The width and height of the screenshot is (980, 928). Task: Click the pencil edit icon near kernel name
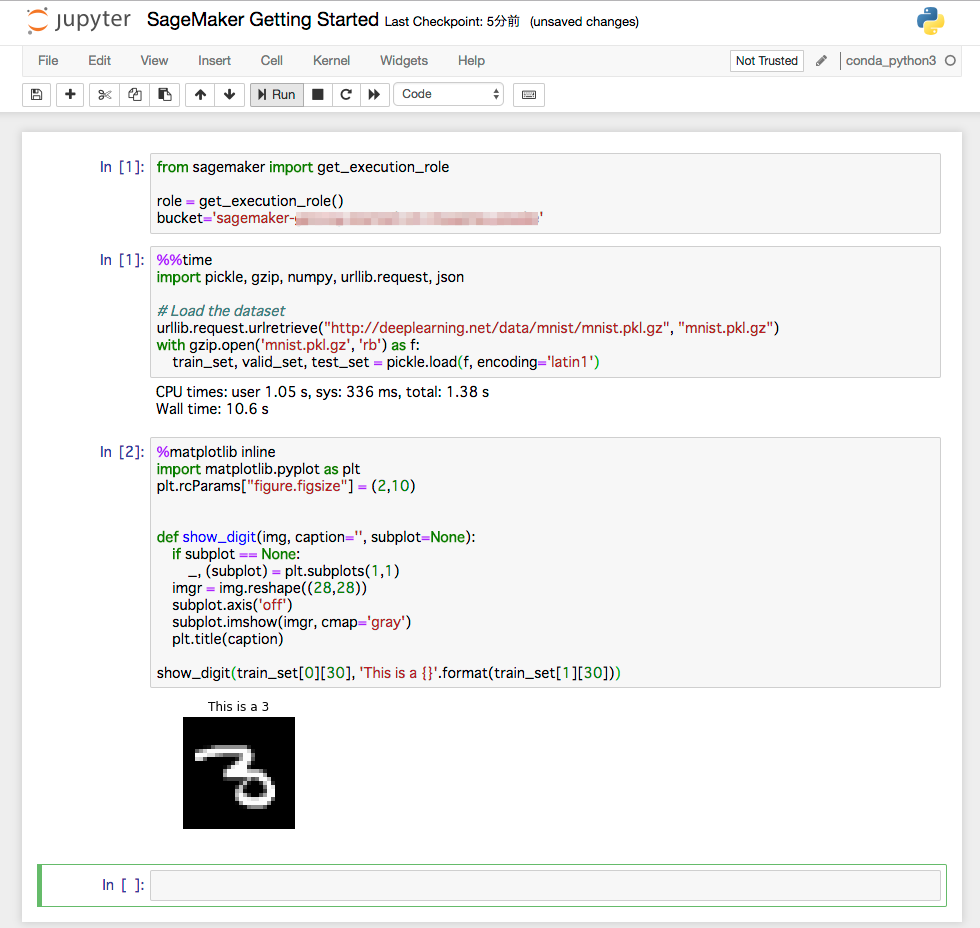821,61
